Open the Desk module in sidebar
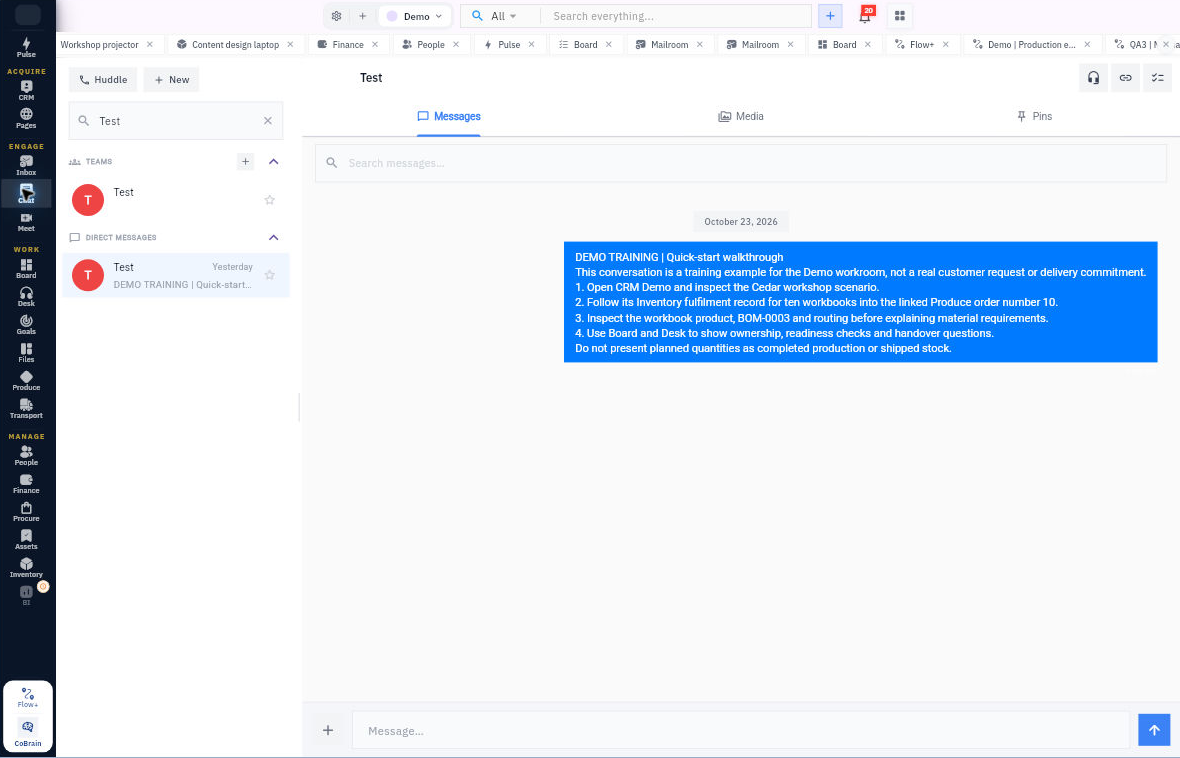 pyautogui.click(x=26, y=296)
